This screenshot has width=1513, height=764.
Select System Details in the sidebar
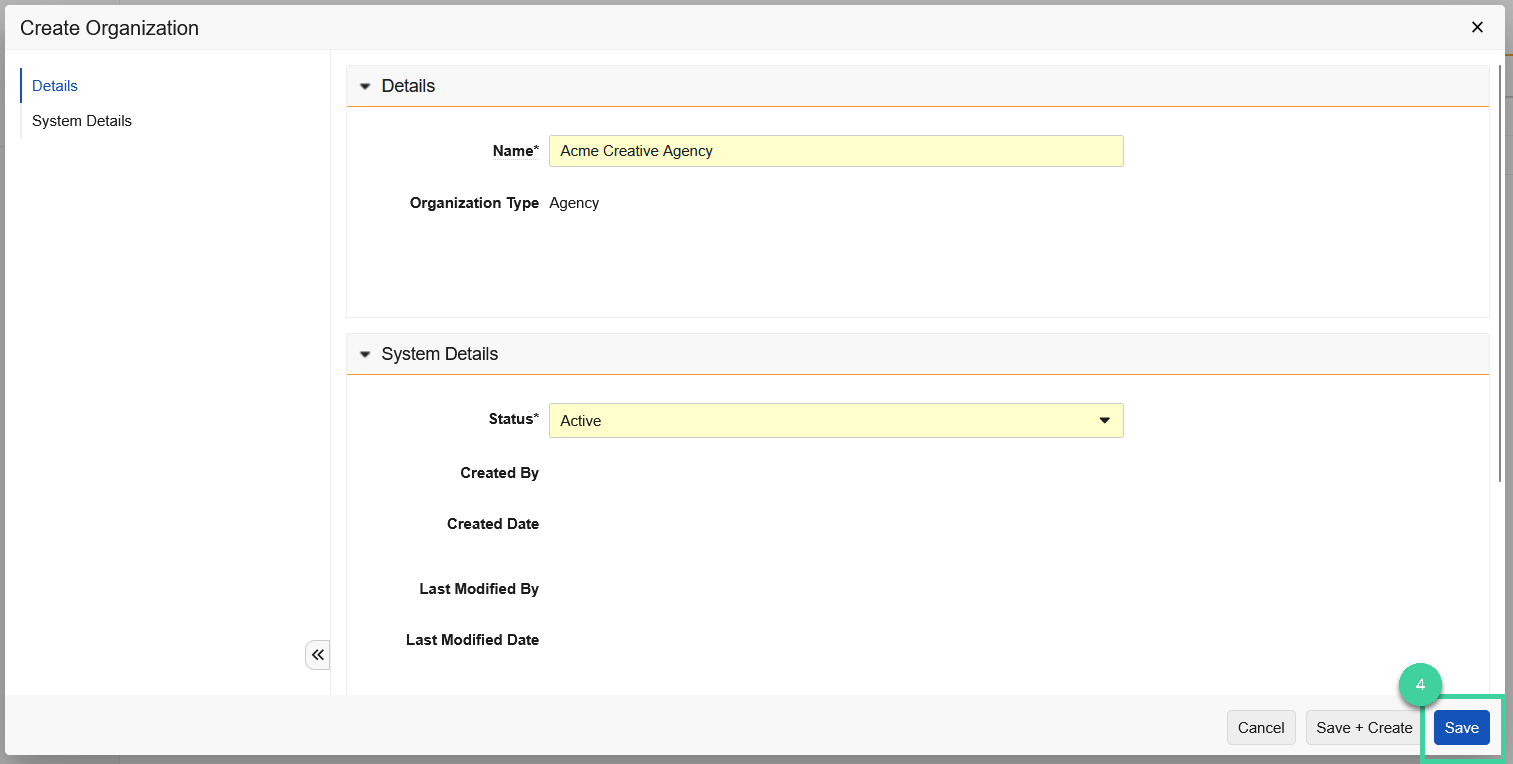coord(81,120)
